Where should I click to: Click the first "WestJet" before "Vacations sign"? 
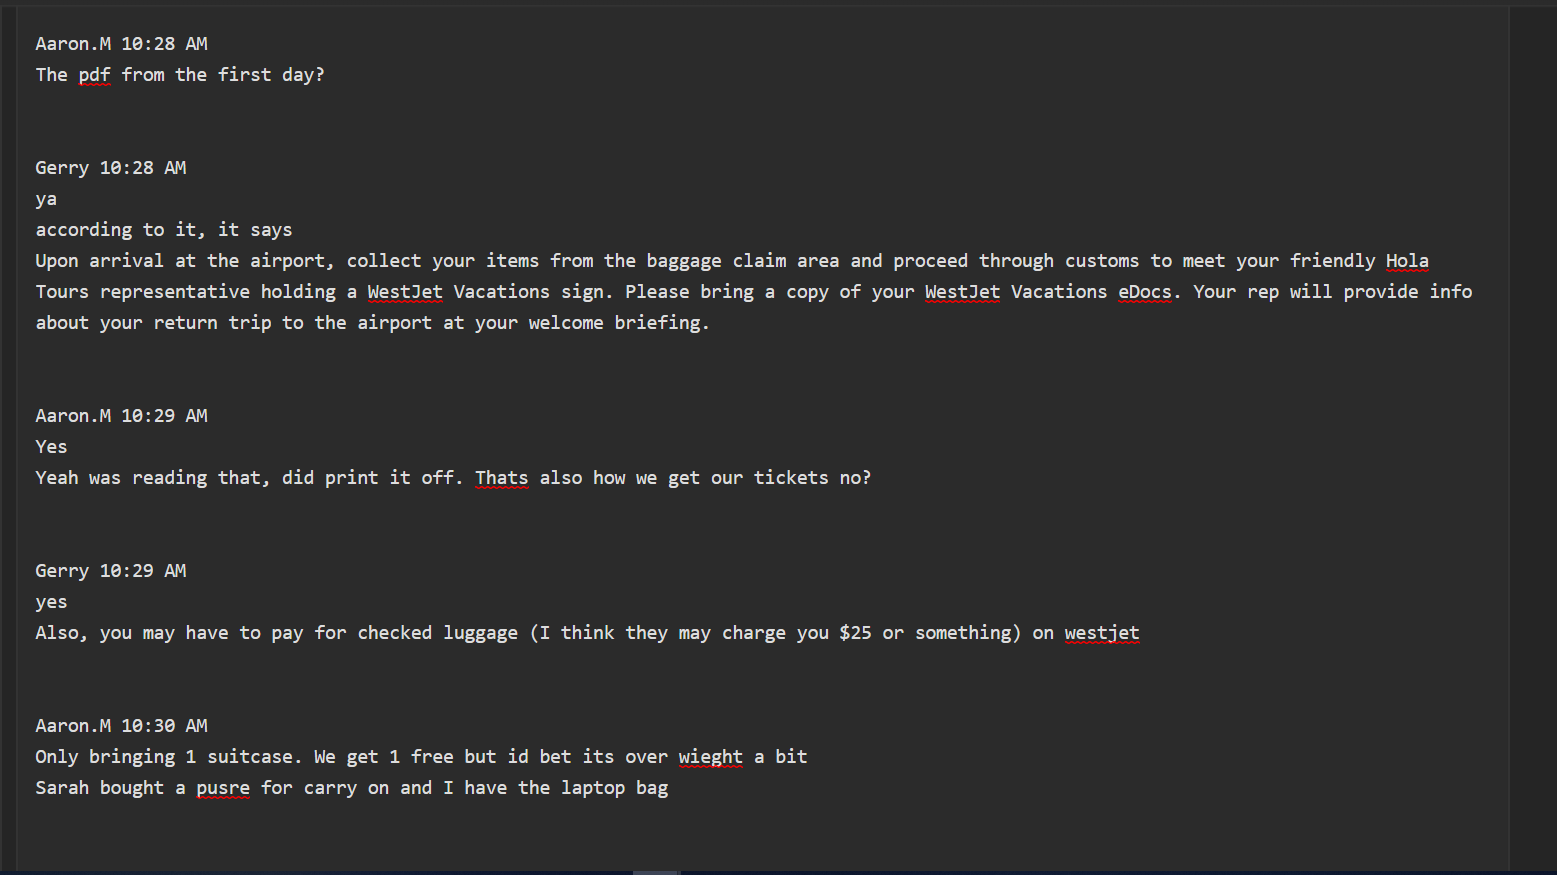point(404,292)
